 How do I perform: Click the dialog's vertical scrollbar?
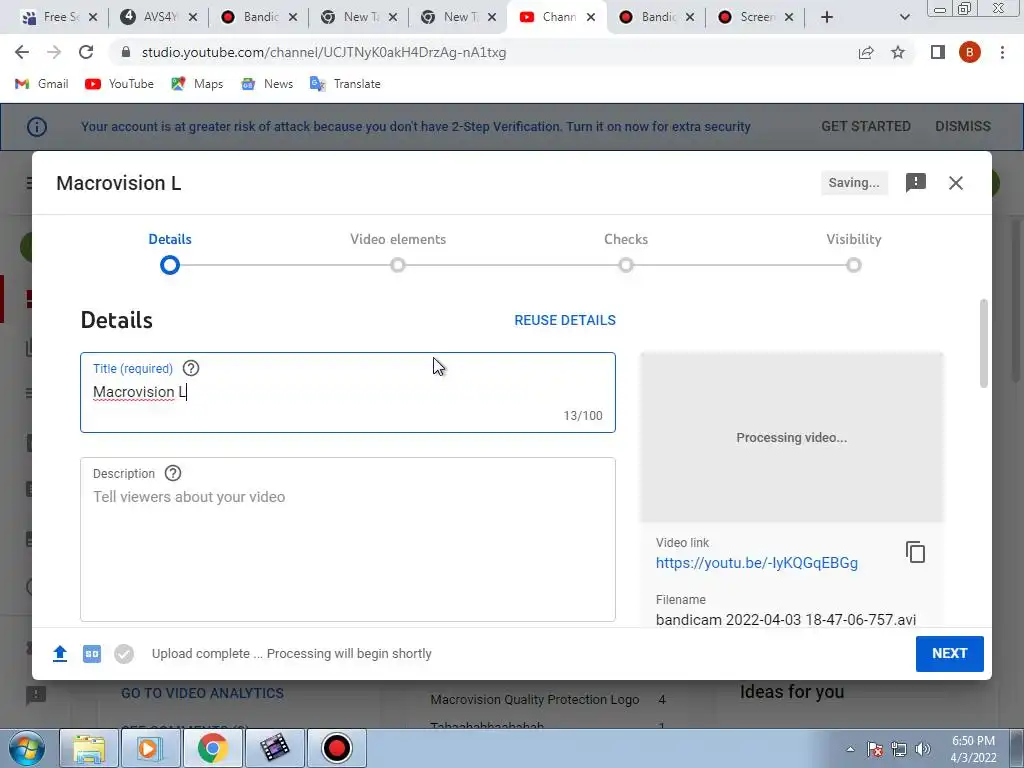984,344
